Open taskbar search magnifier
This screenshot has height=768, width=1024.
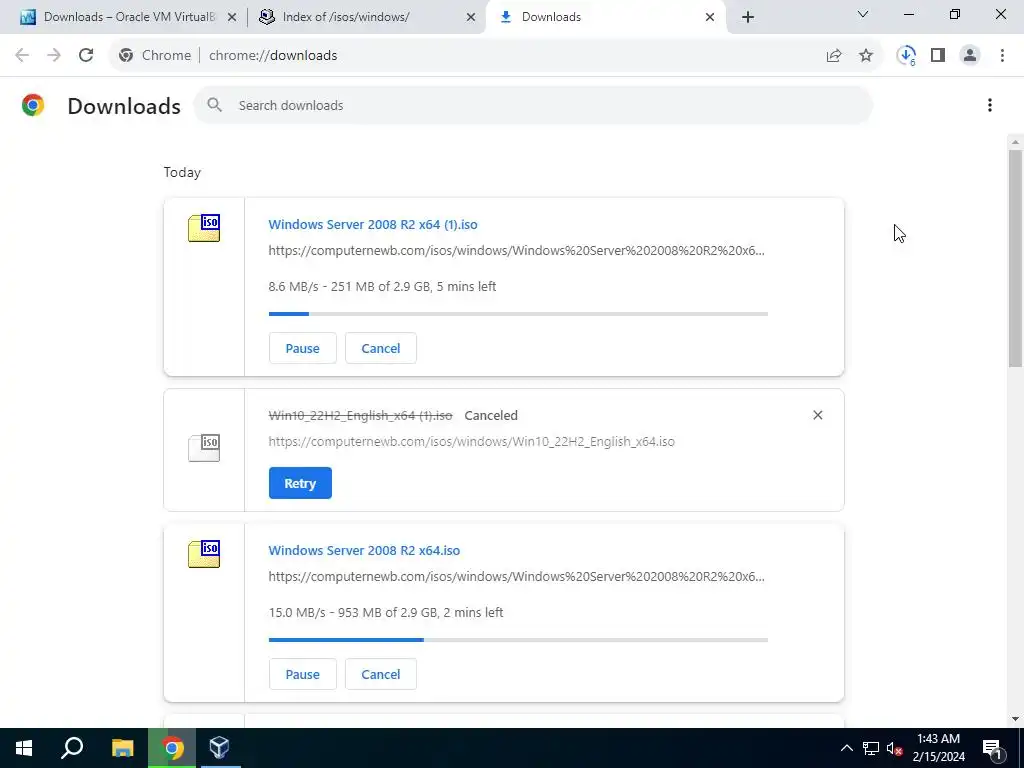(72, 748)
